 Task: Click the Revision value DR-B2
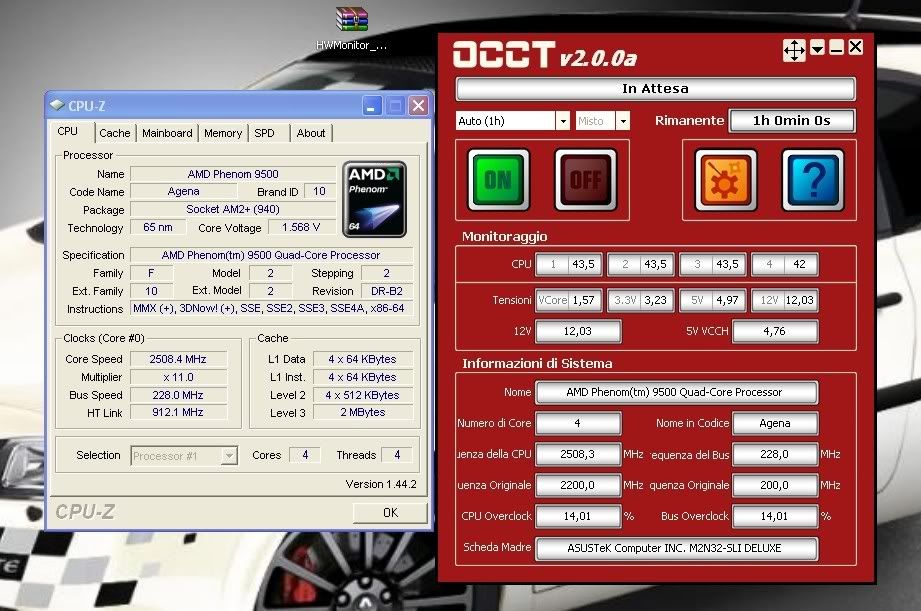[x=386, y=291]
